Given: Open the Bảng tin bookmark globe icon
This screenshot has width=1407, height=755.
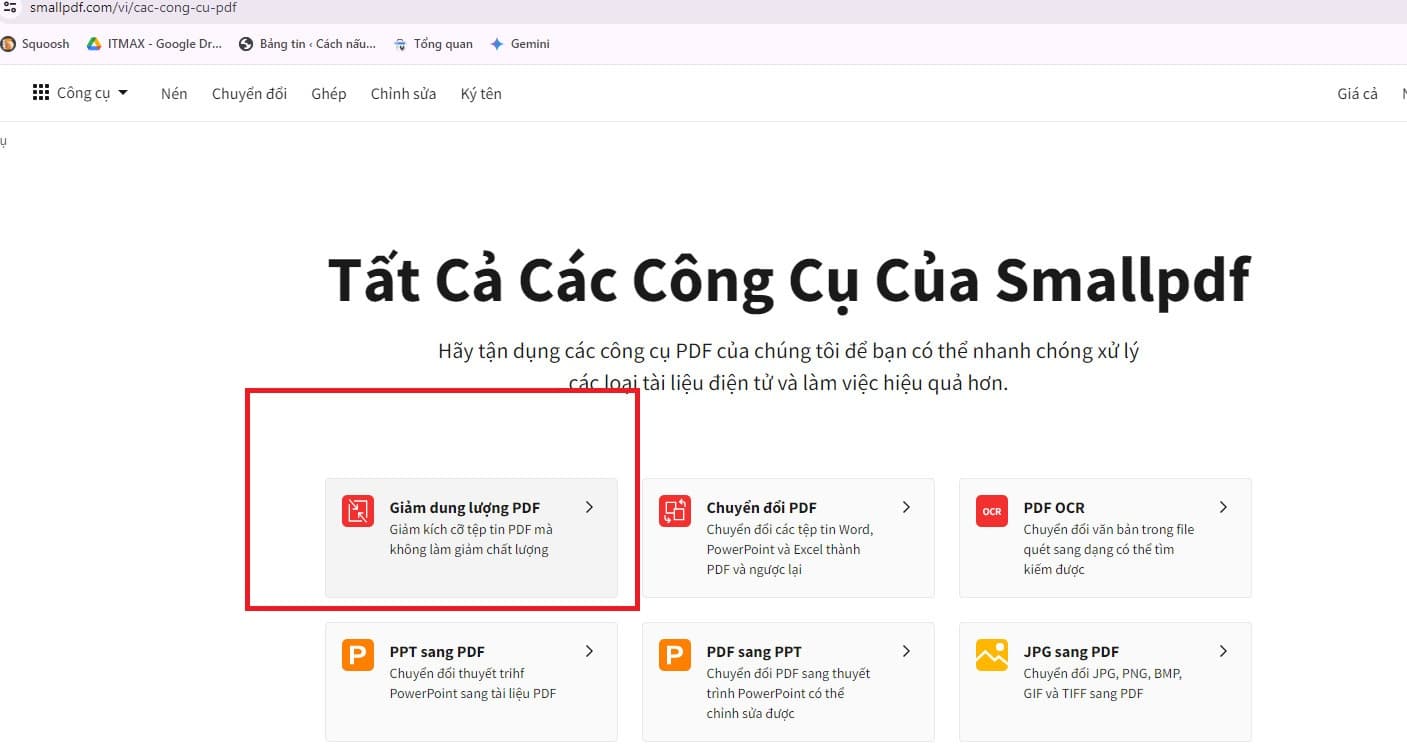Looking at the screenshot, I should (x=246, y=44).
